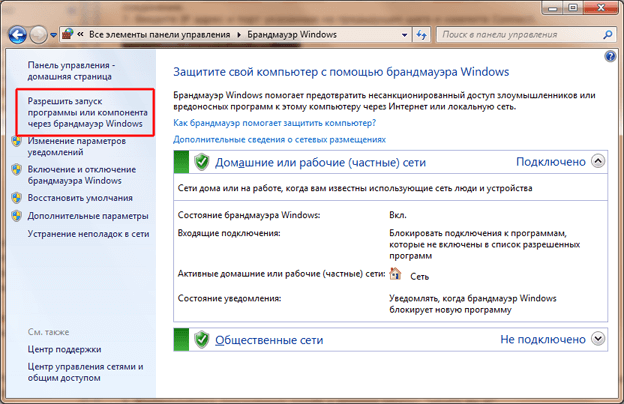Expand the public networks section
The width and height of the screenshot is (624, 404).
pyautogui.click(x=598, y=339)
